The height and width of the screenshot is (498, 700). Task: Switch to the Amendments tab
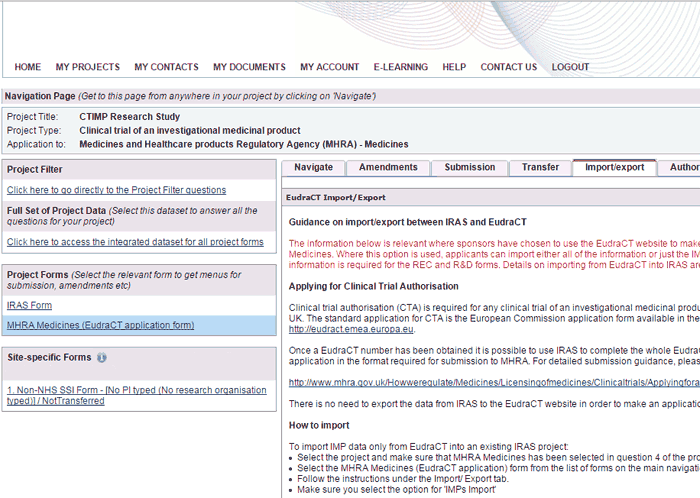point(388,167)
